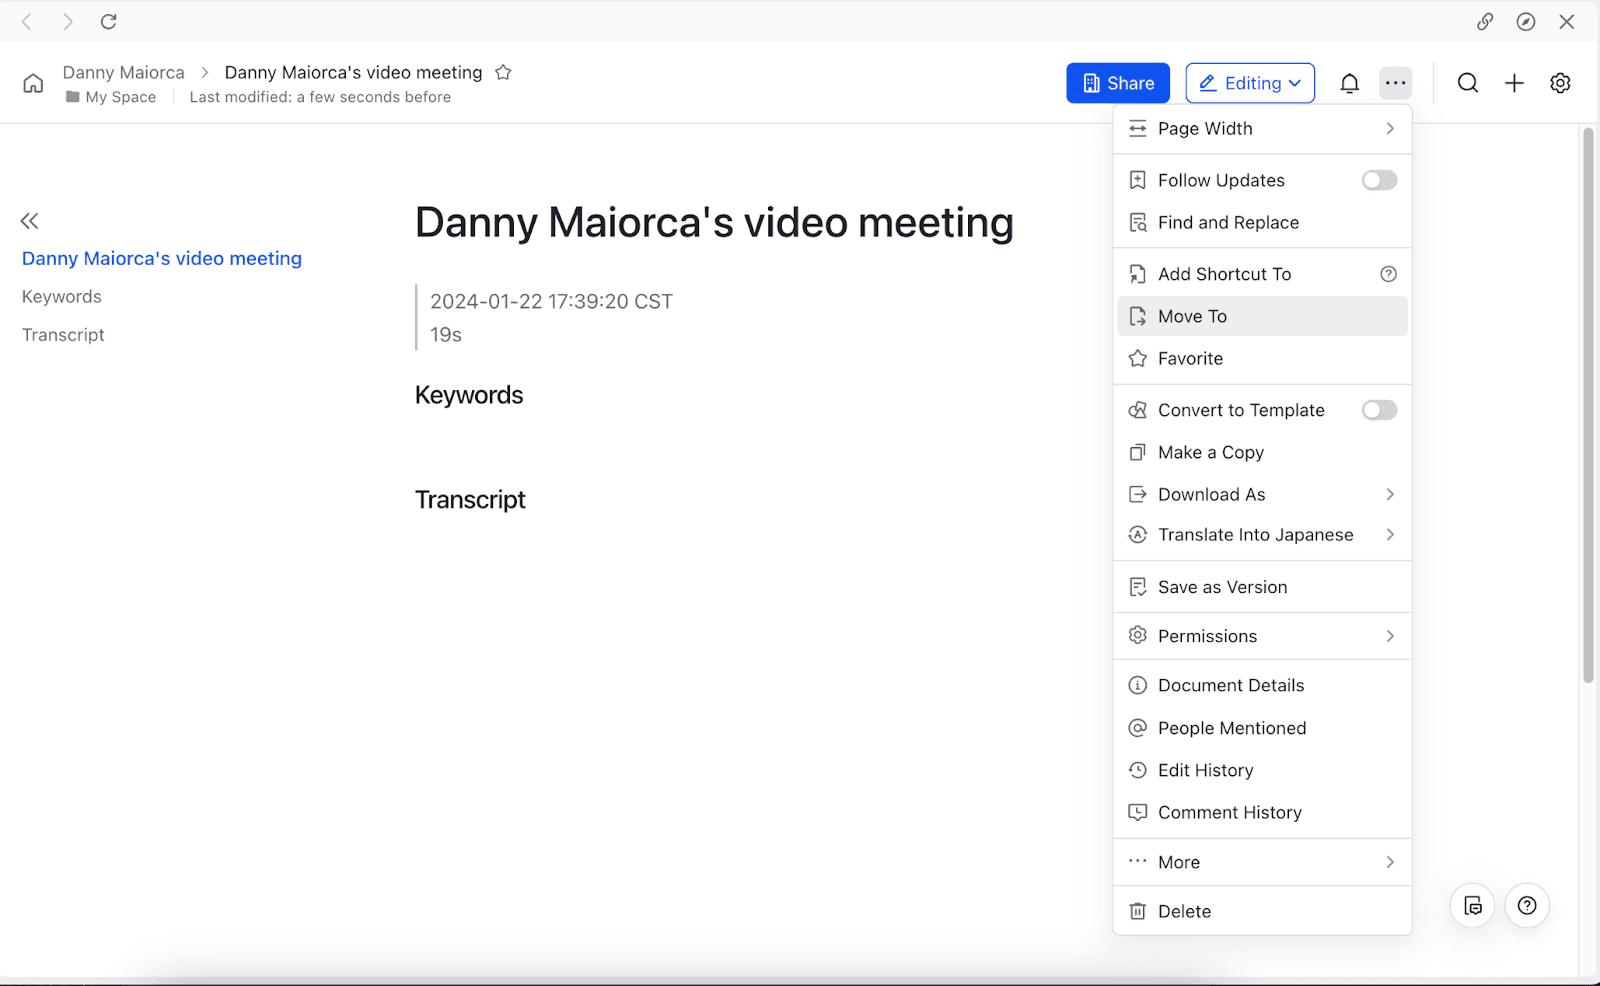The height and width of the screenshot is (986, 1600).
Task: Go to the home icon
Action: pyautogui.click(x=33, y=83)
